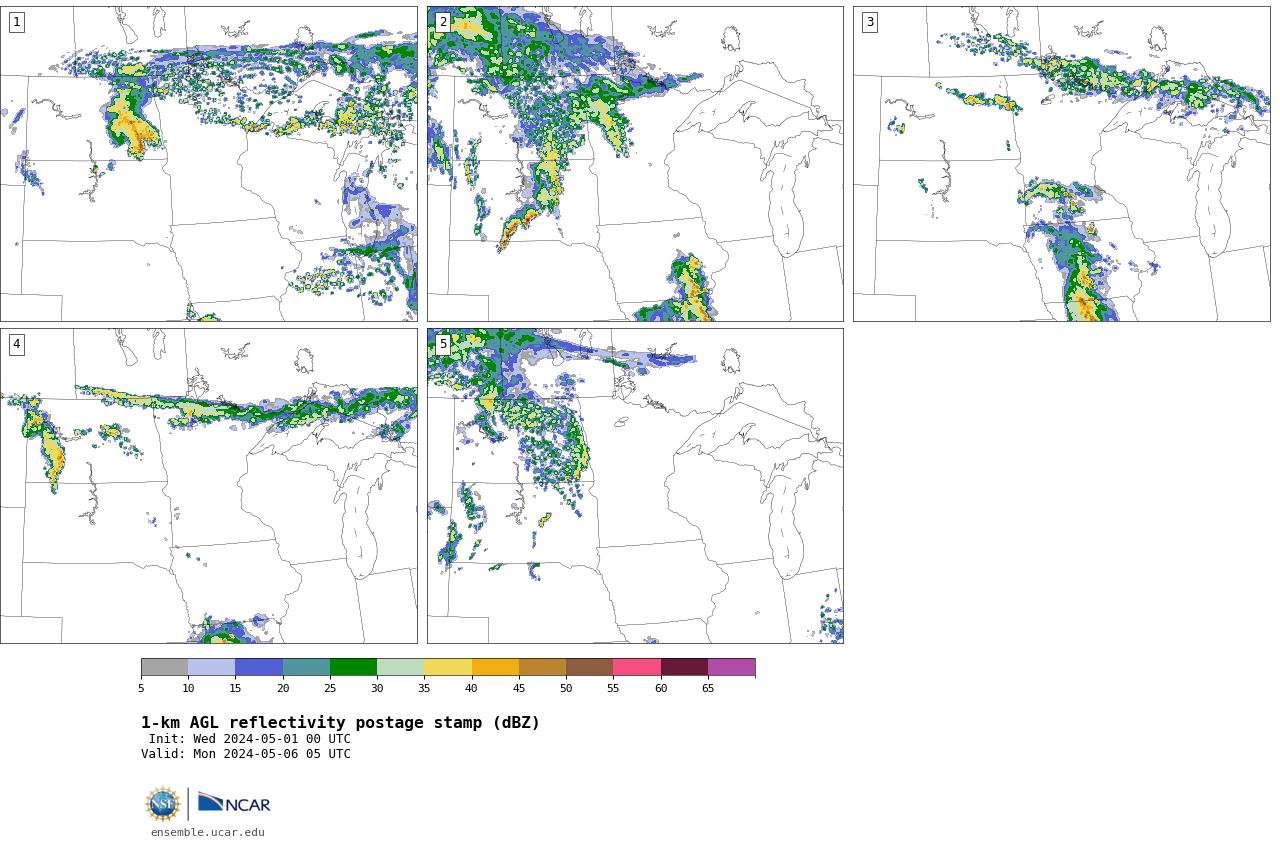Screen dimensions: 1280x844
Task: Open ensemble member 2 reflectivity map
Action: tap(635, 164)
